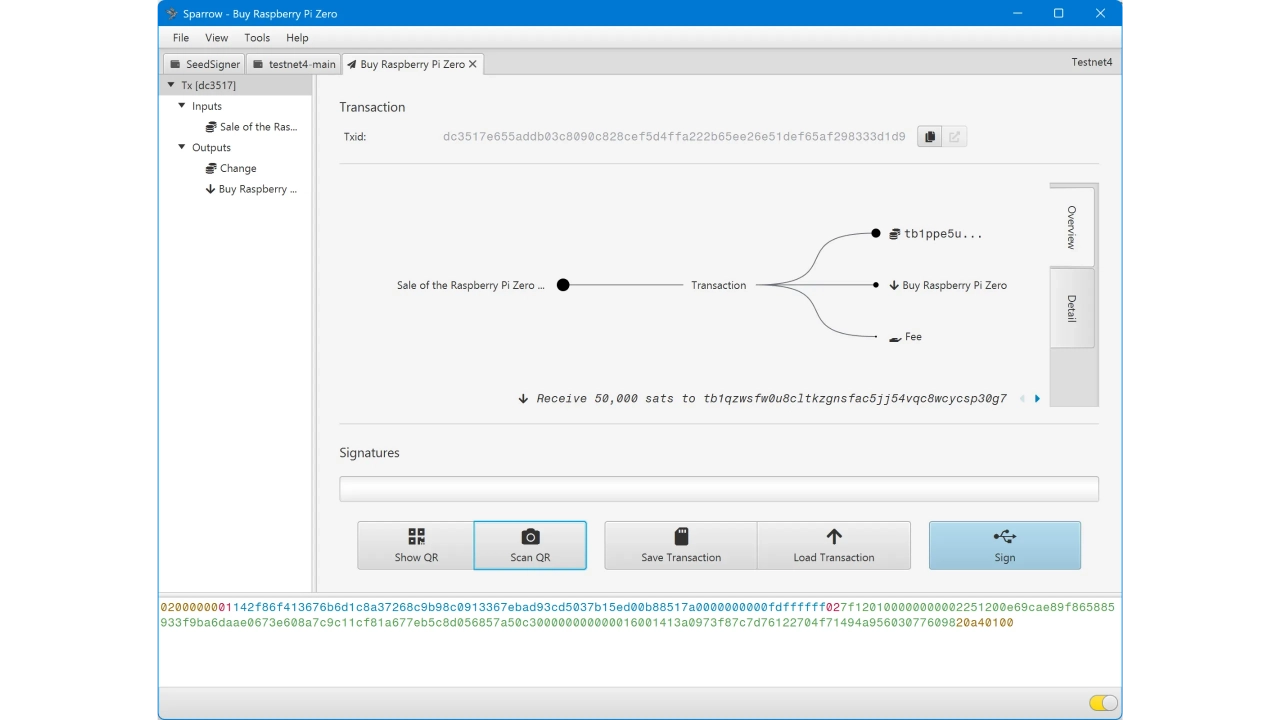Click Scan QR camera button
The width and height of the screenshot is (1280, 720).
pyautogui.click(x=530, y=545)
